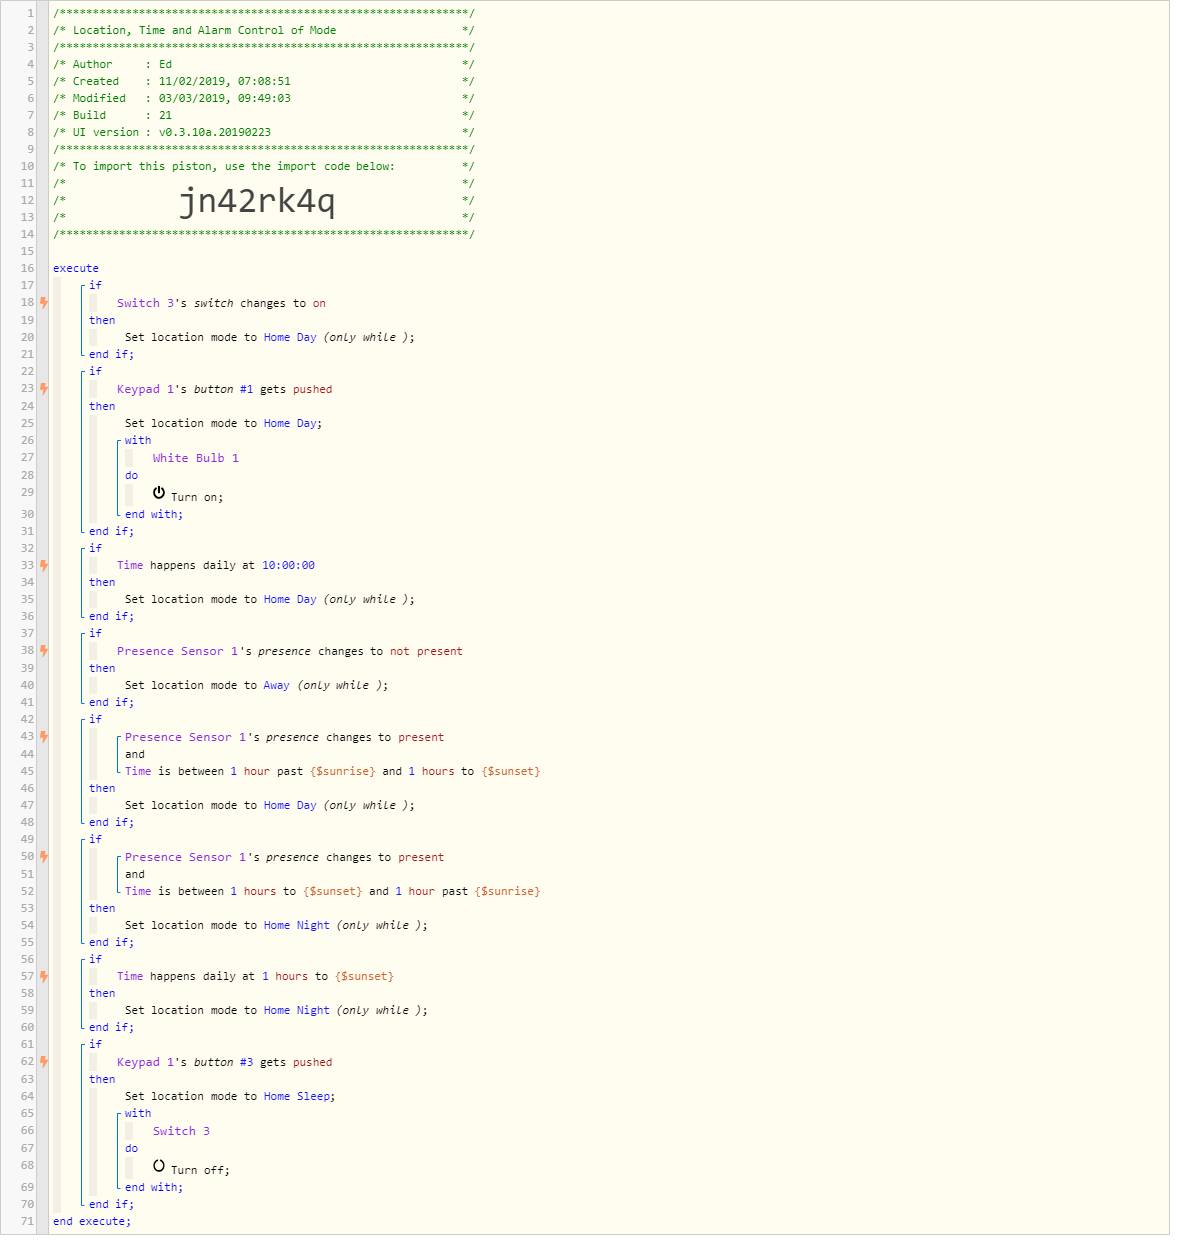
Task: Select the 'White Bulb 1' device
Action: [x=196, y=458]
